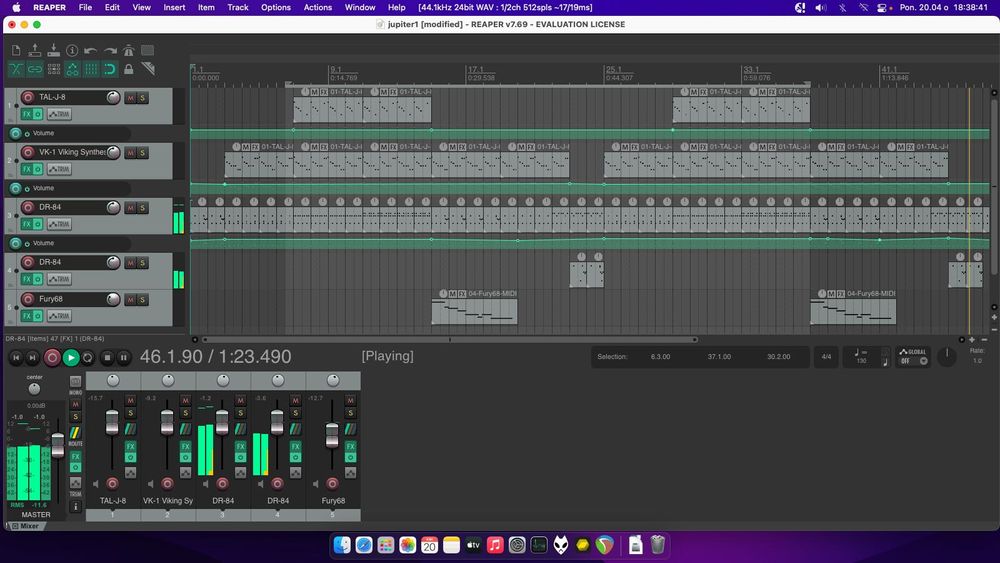Image resolution: width=1000 pixels, height=563 pixels.
Task: Open the FX chain for the TAL-J-8 track
Action: point(27,114)
